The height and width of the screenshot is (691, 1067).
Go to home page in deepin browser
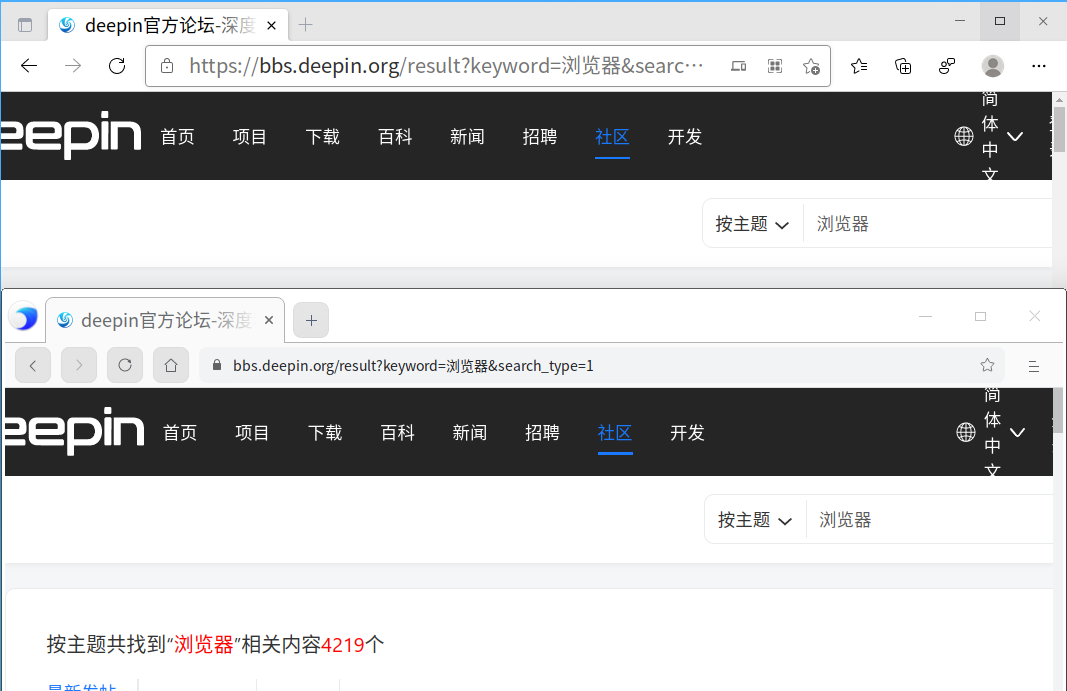point(171,366)
